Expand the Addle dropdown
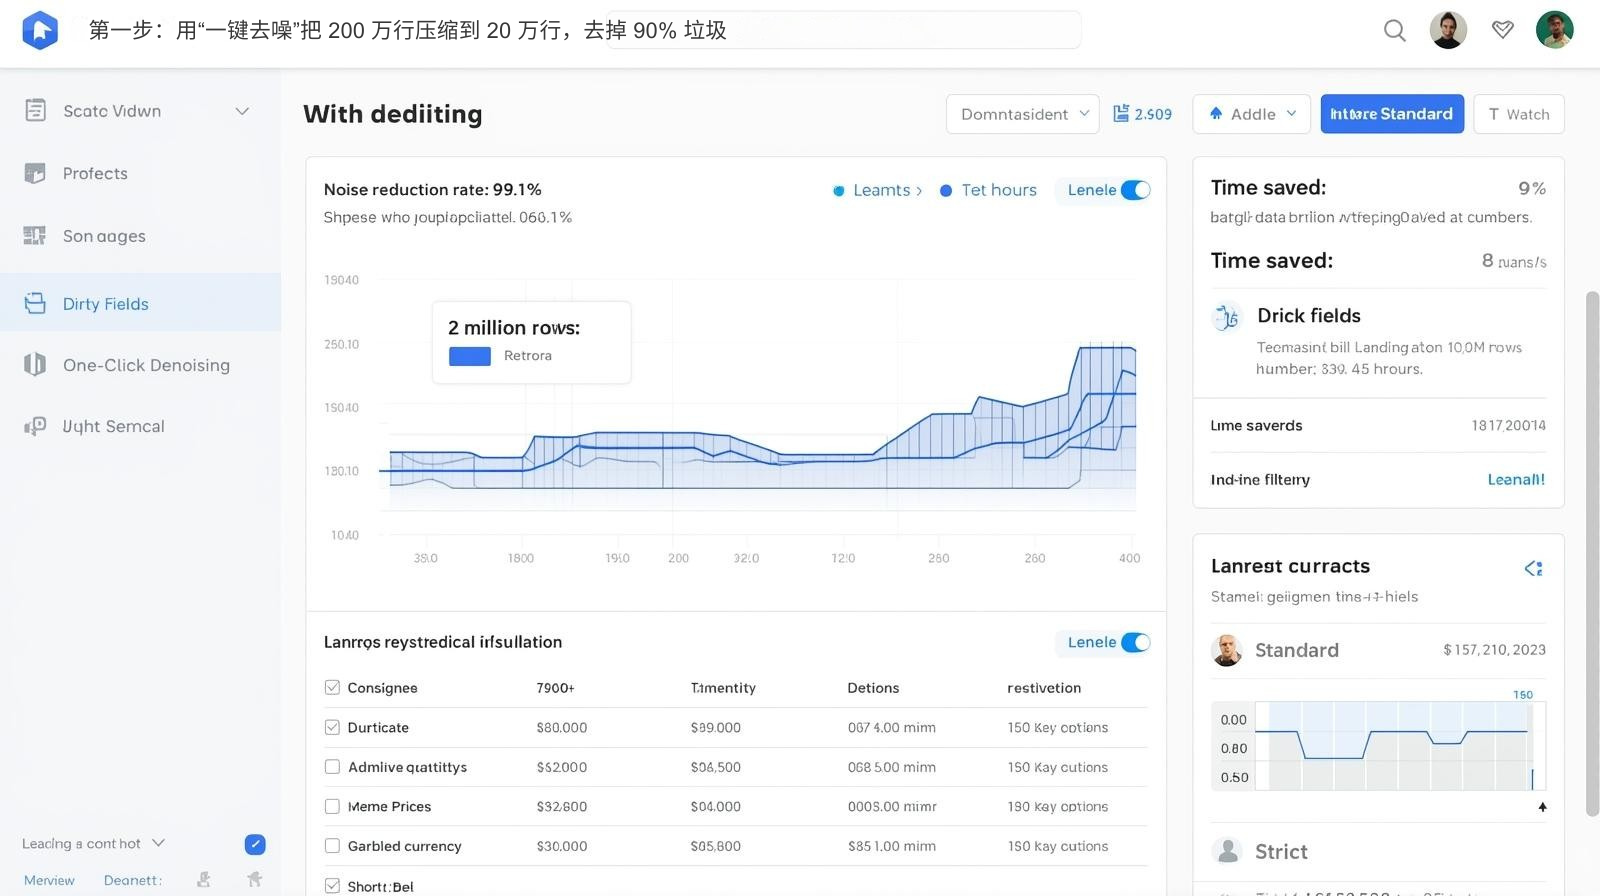The image size is (1600, 896). (x=1253, y=114)
